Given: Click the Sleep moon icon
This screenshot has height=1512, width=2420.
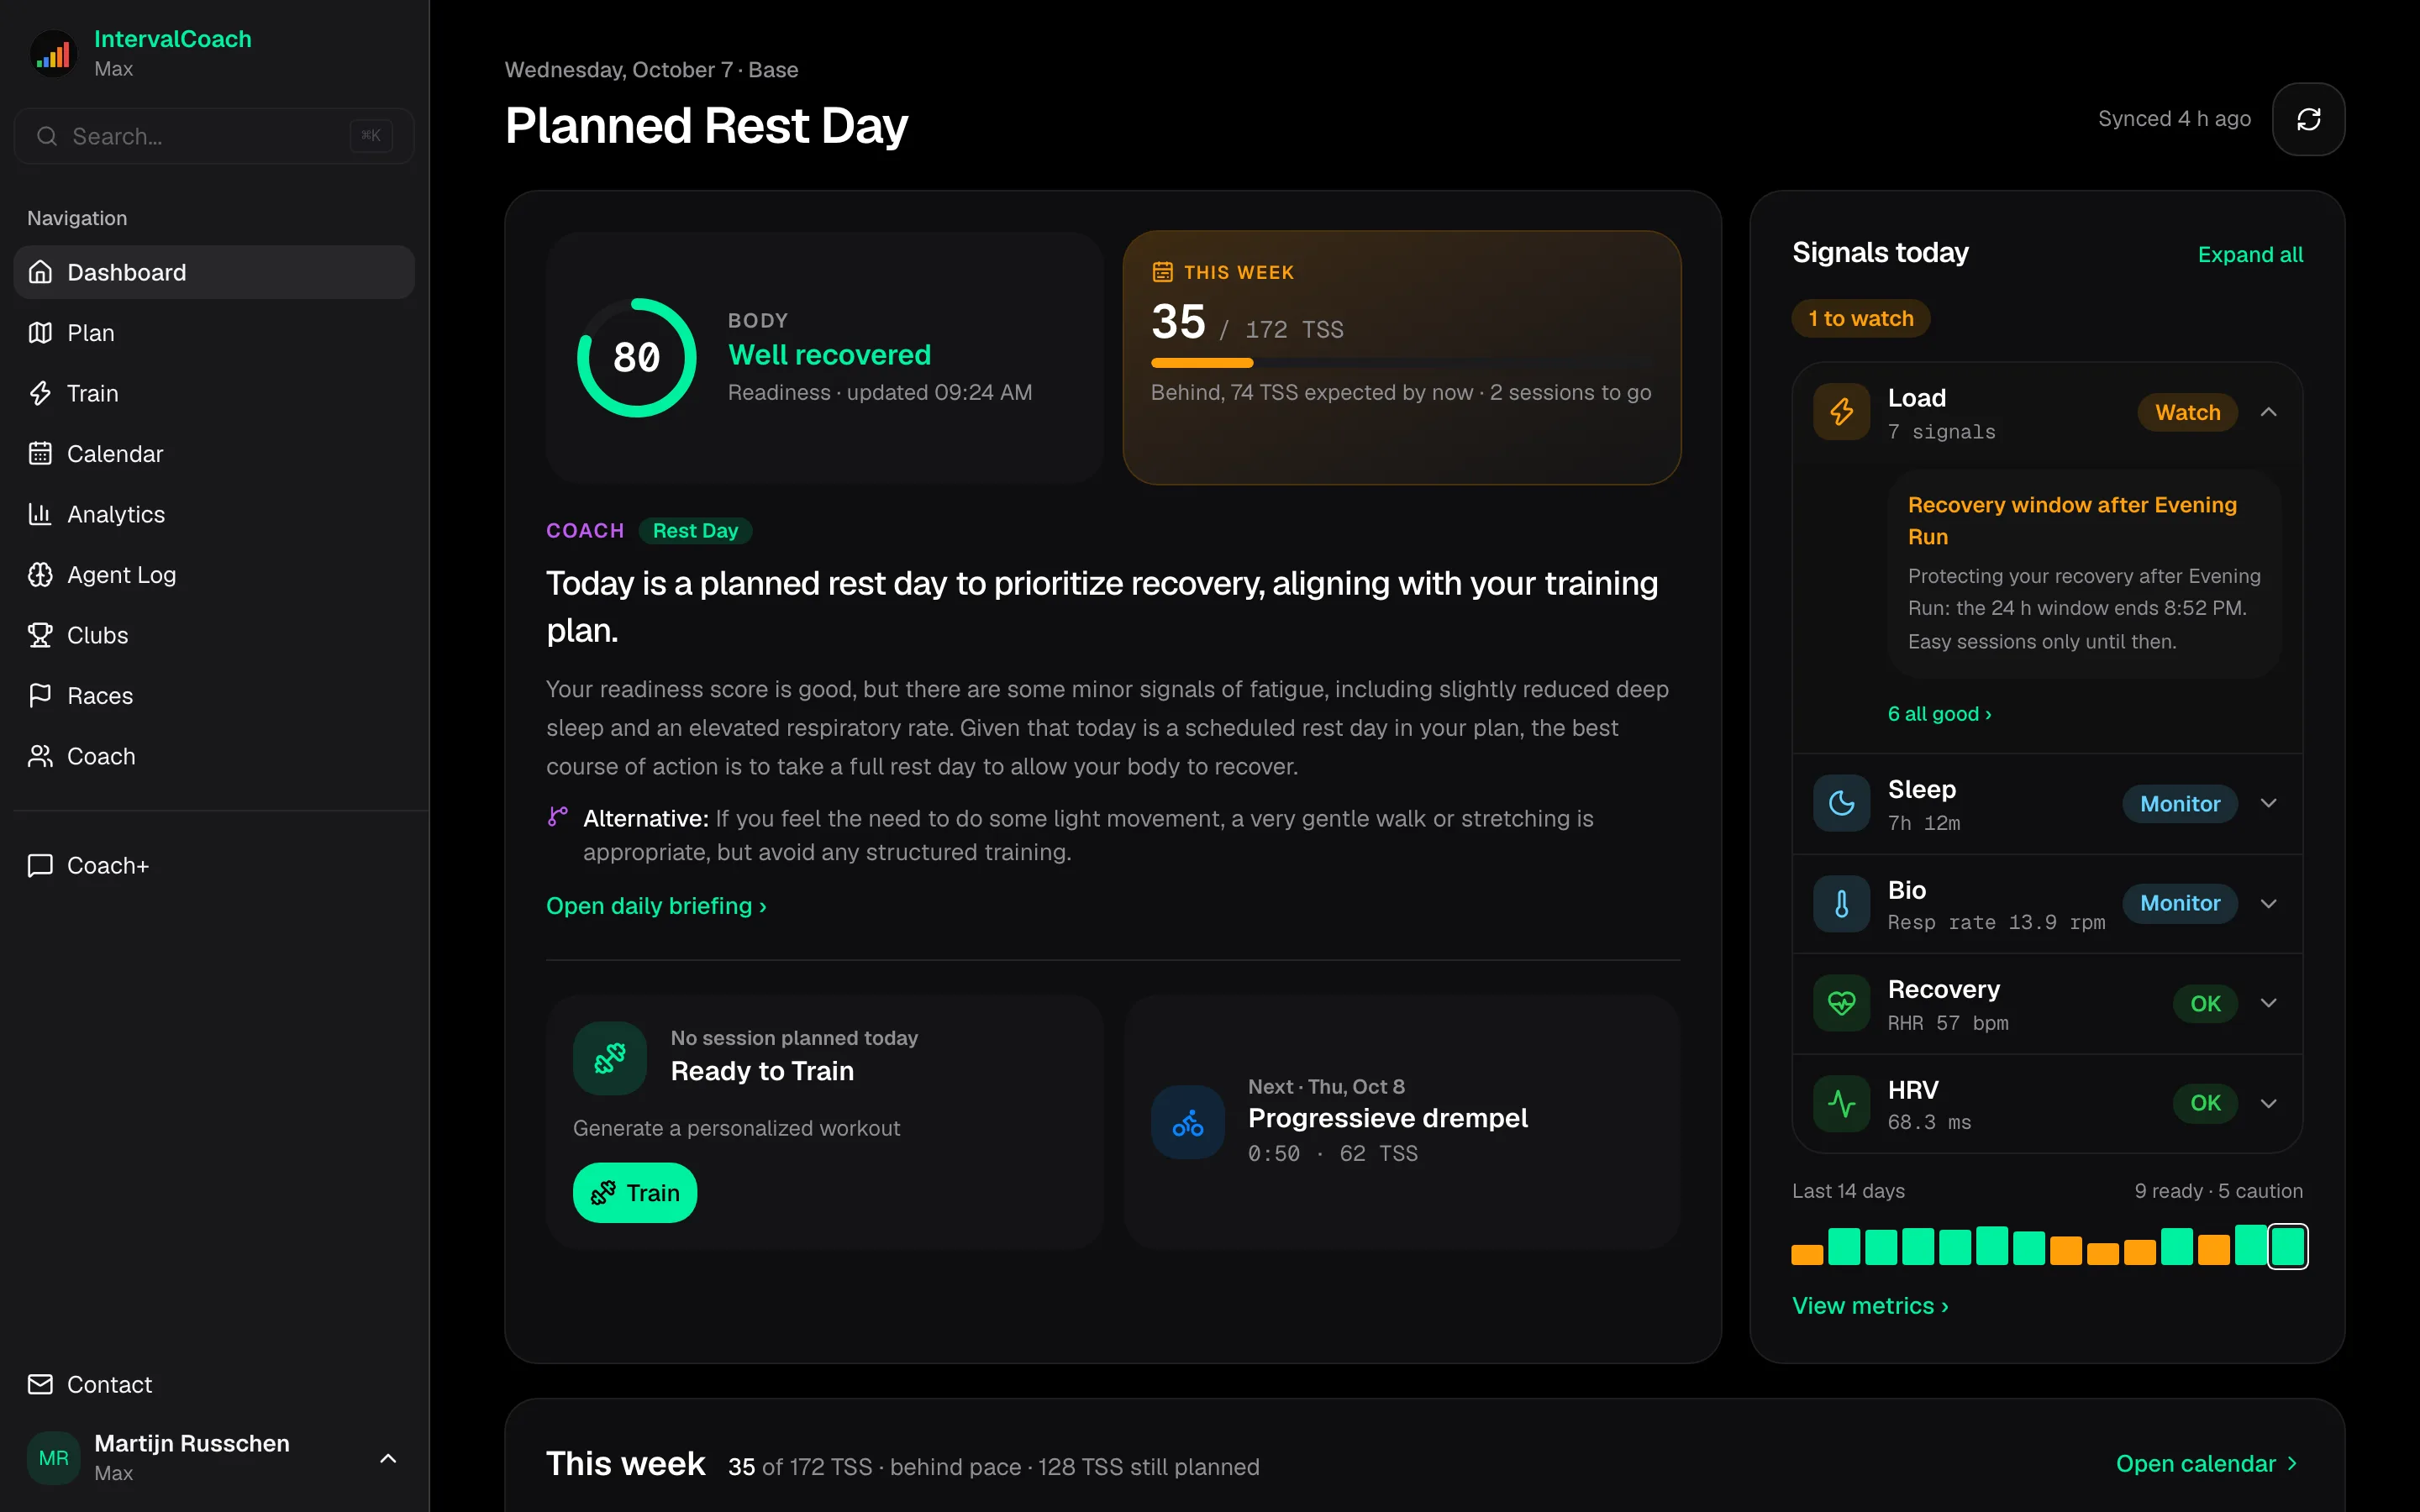Looking at the screenshot, I should pyautogui.click(x=1841, y=803).
